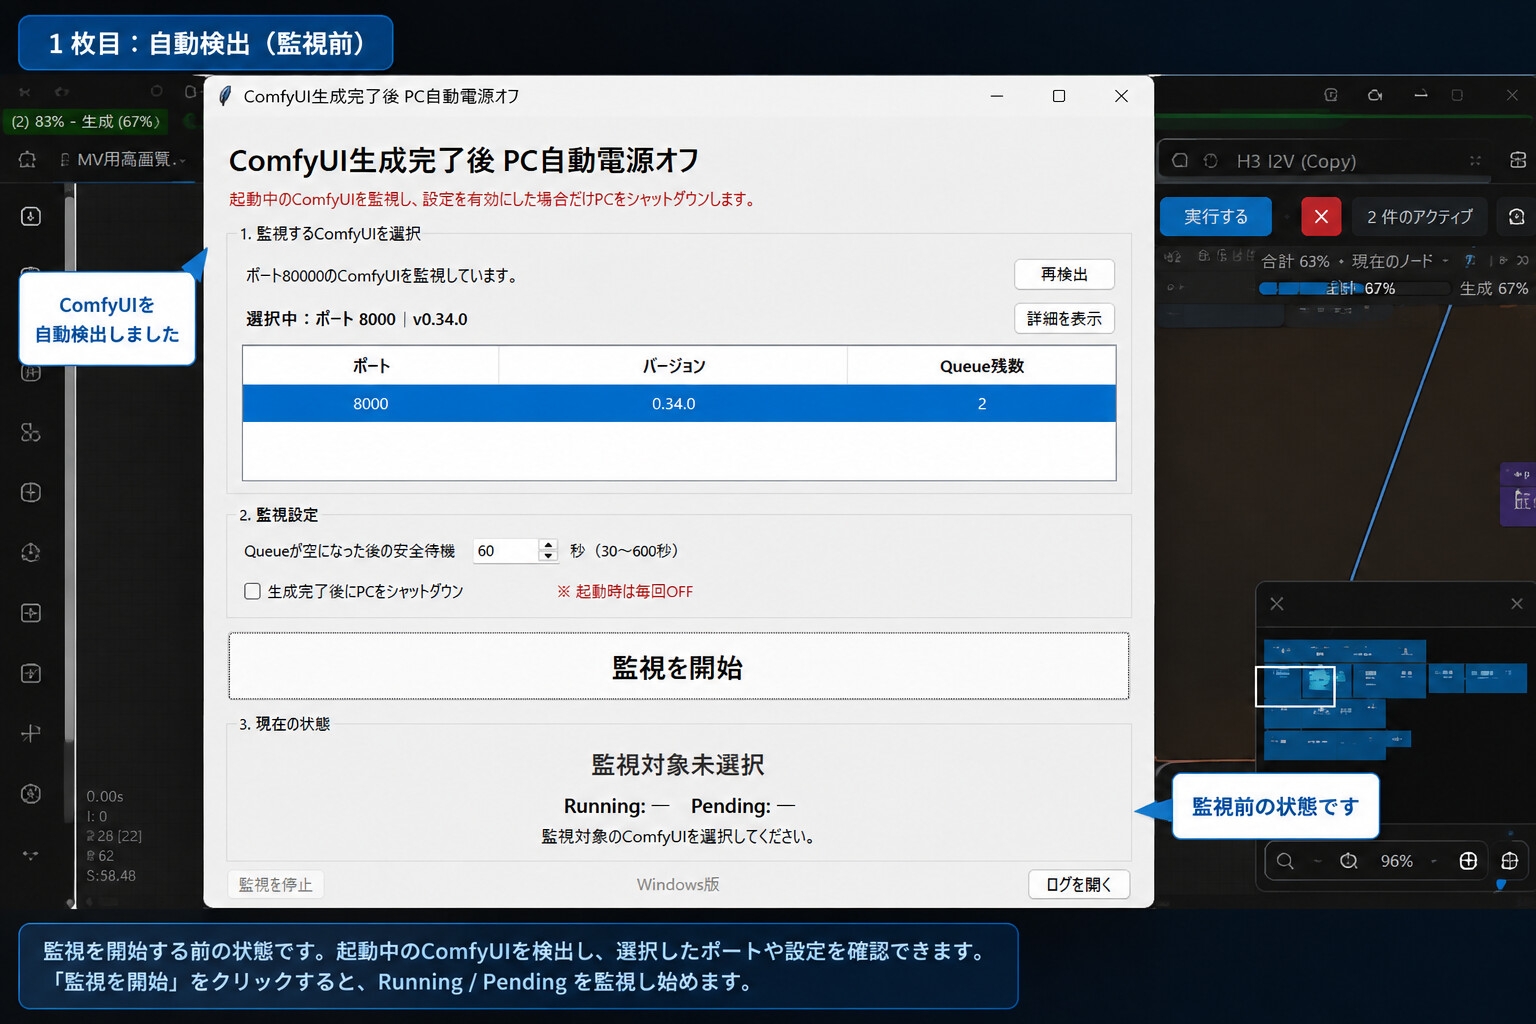Click the バージョン column header
The image size is (1536, 1024).
(x=673, y=366)
